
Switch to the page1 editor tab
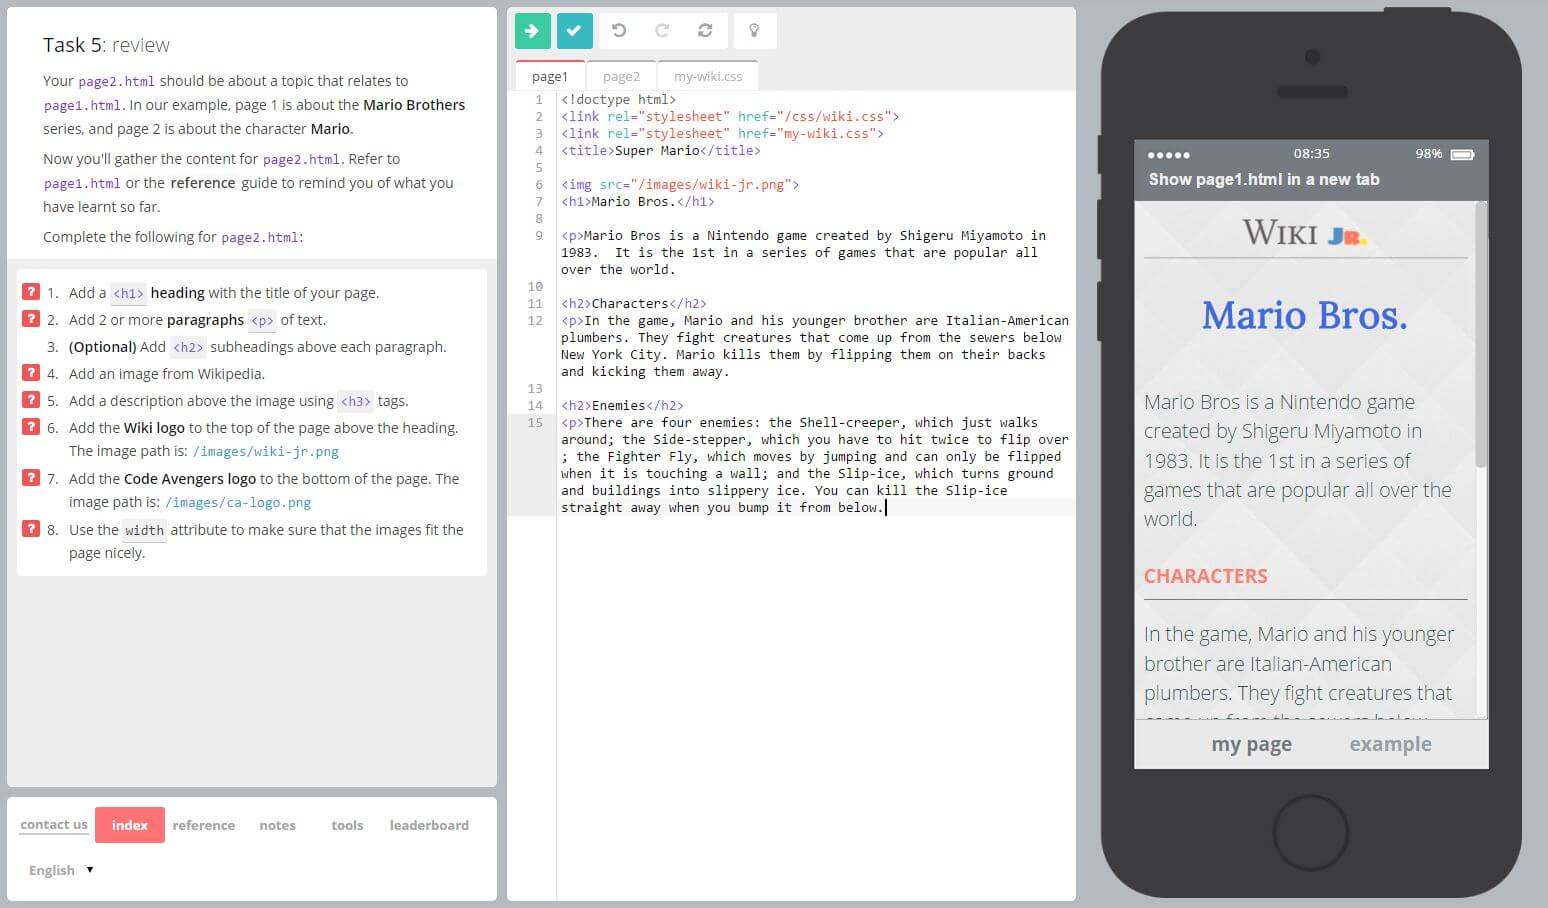click(x=550, y=76)
